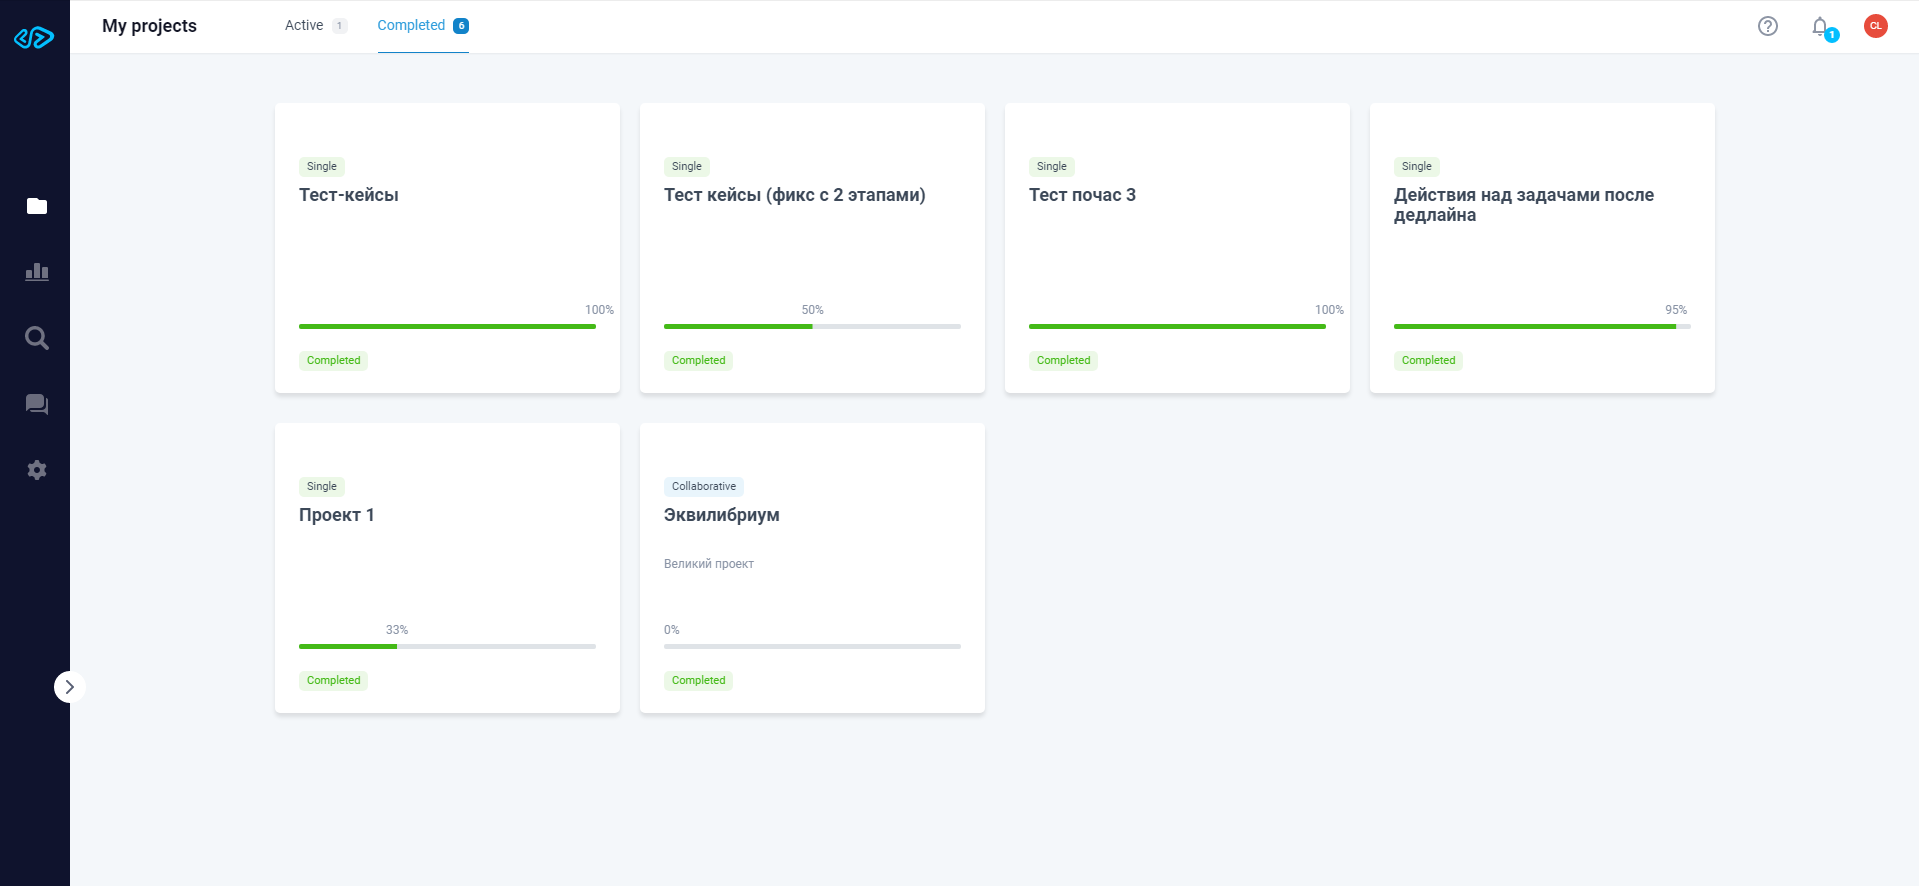The image size is (1919, 886).
Task: Open the help question mark icon
Action: (x=1768, y=26)
